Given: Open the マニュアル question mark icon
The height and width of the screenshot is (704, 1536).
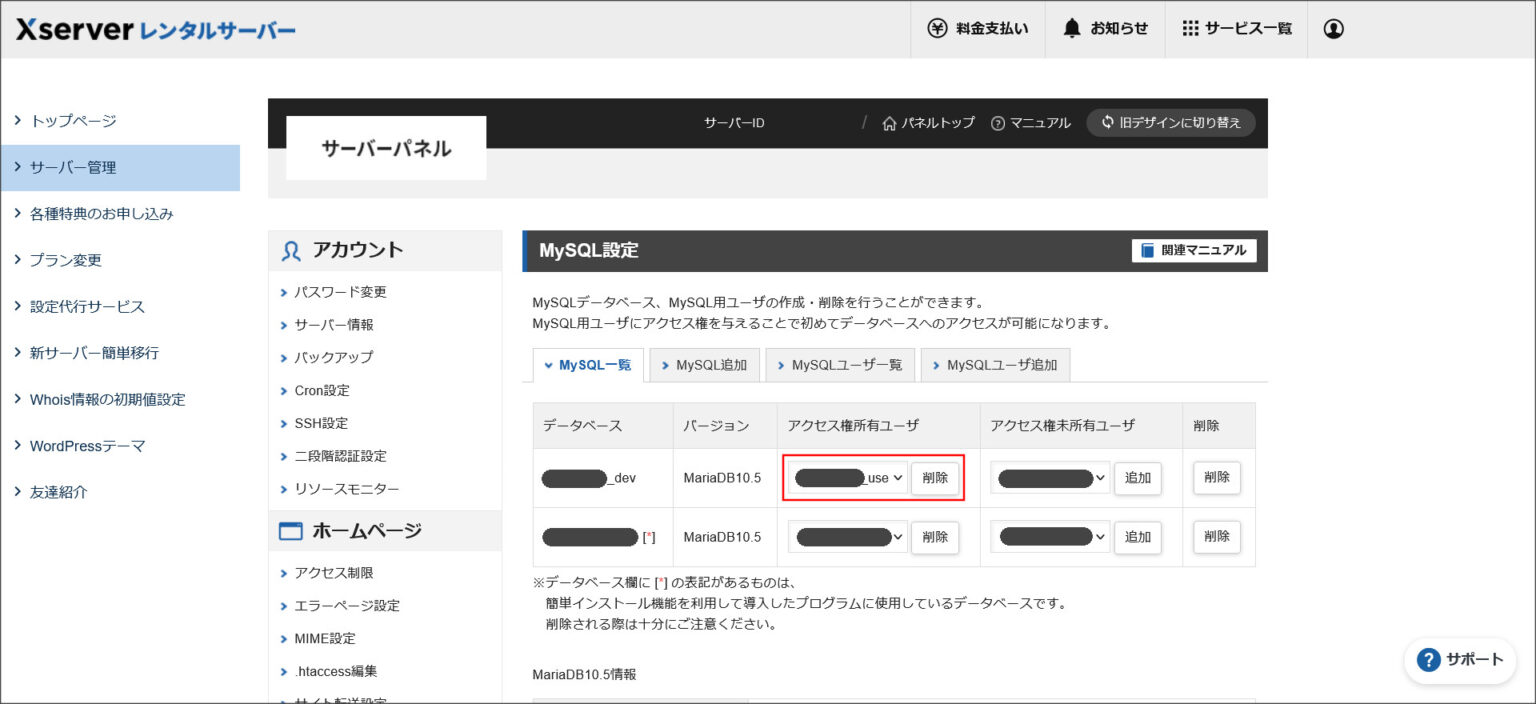Looking at the screenshot, I should click(x=997, y=122).
